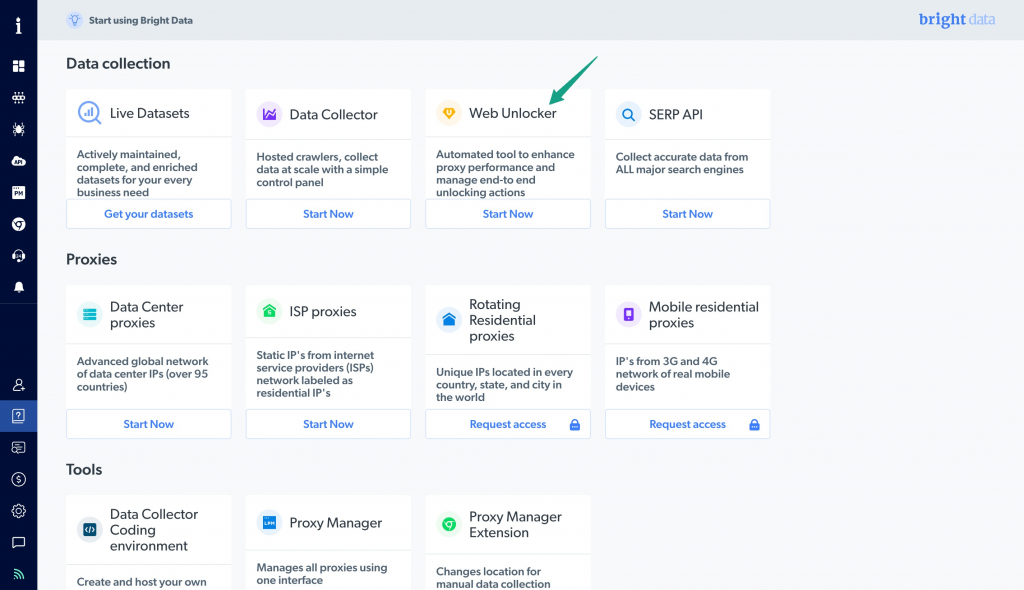Click Start Now under Web Unlocker
1024x590 pixels.
click(507, 214)
